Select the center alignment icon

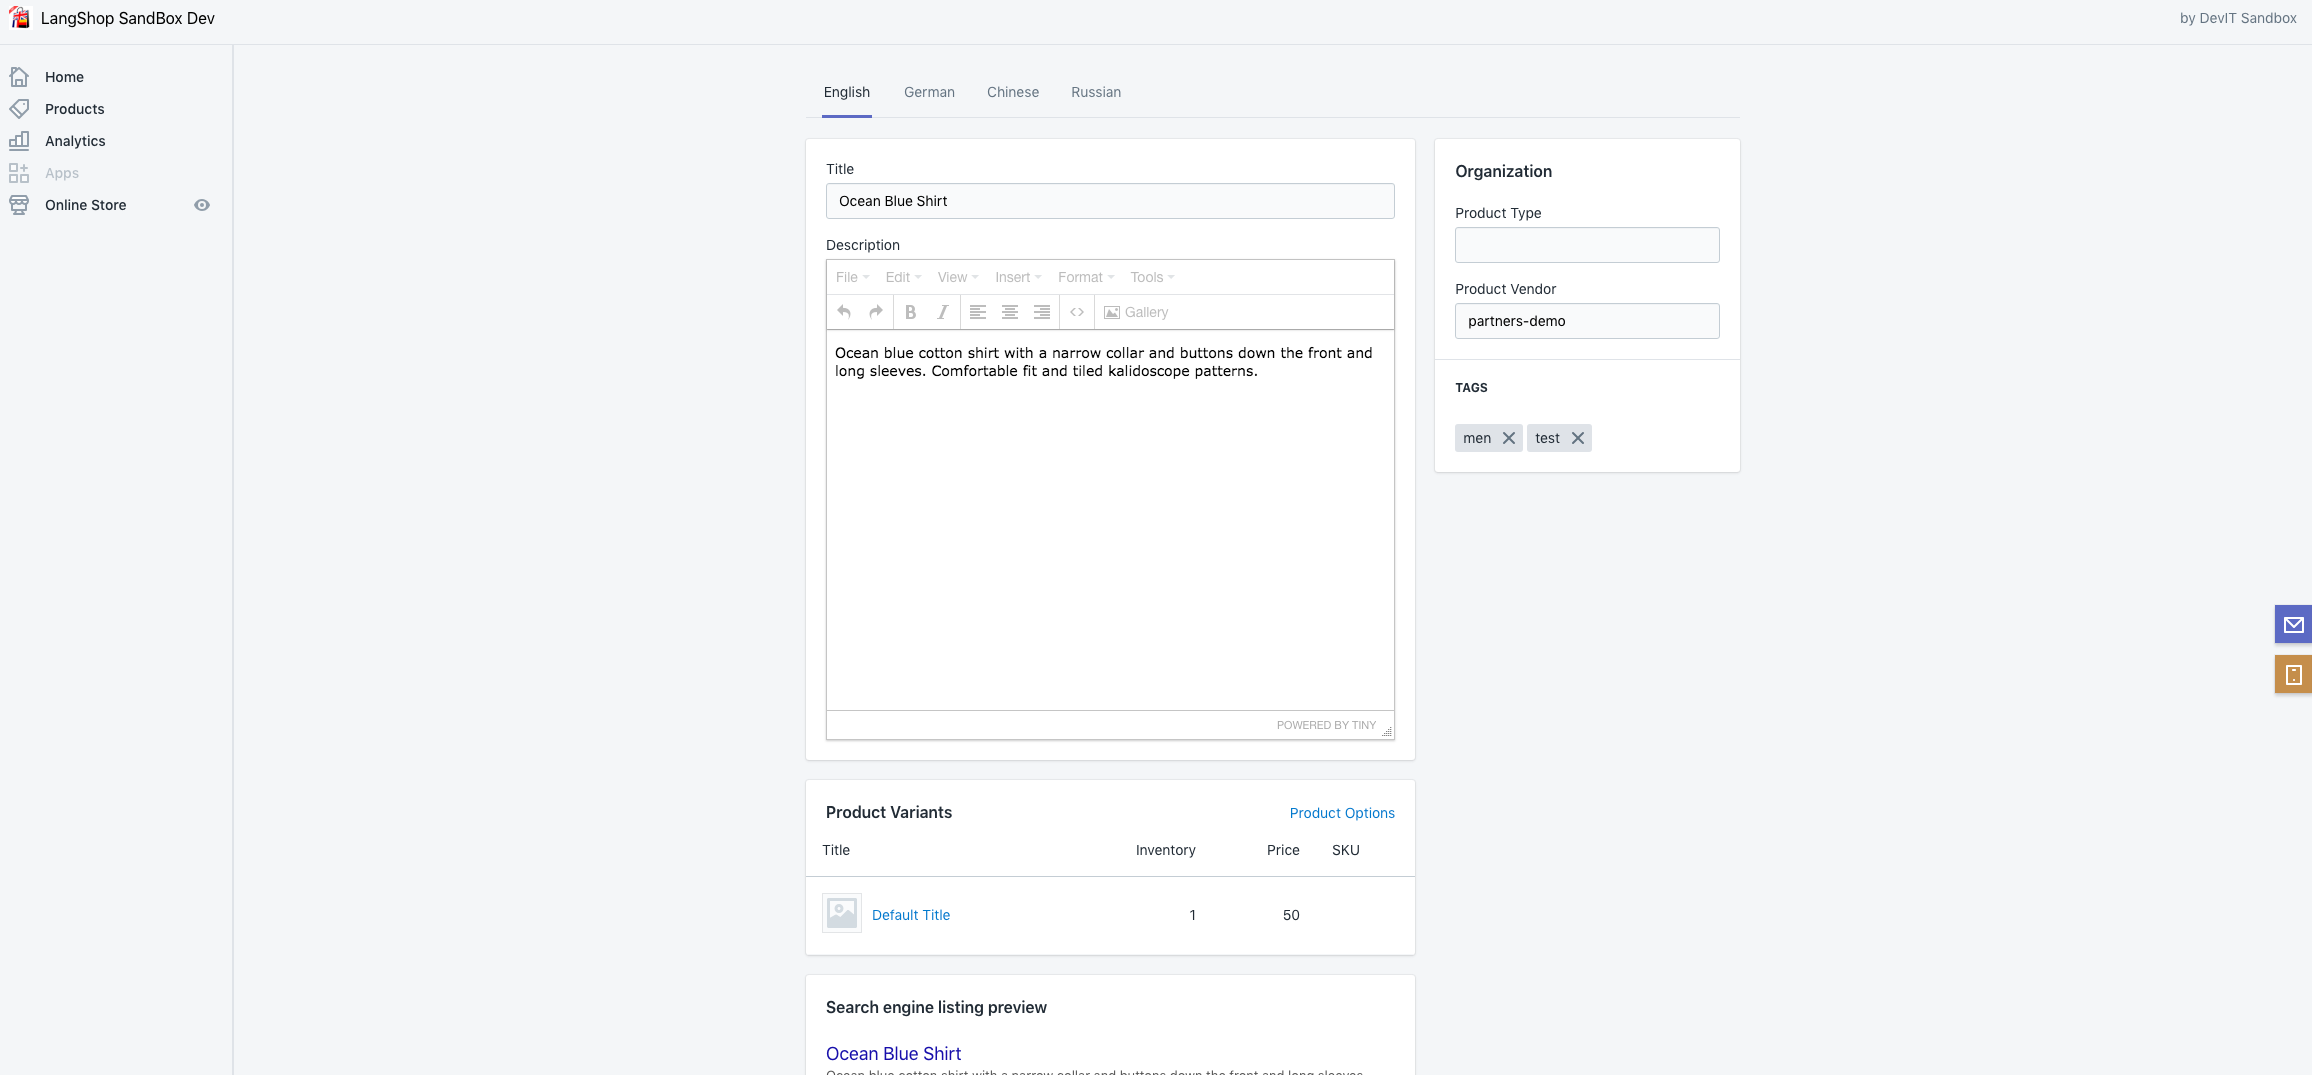1009,311
